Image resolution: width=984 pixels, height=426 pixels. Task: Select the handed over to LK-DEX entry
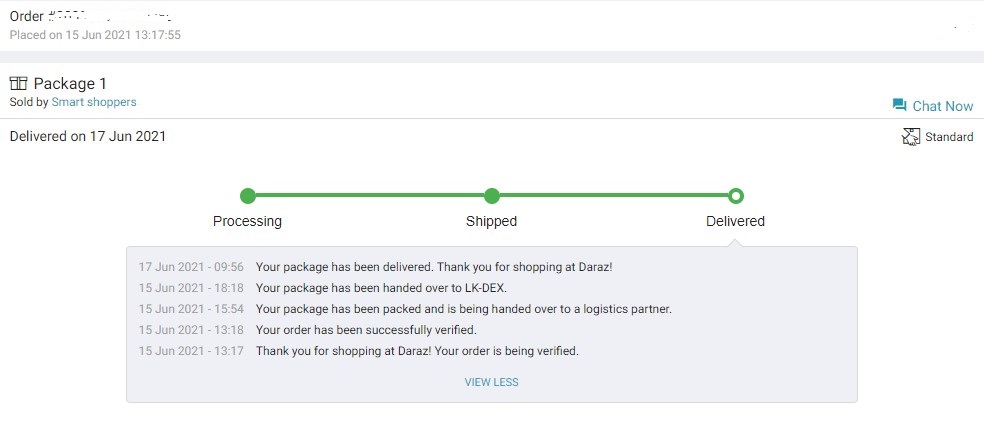pos(323,288)
